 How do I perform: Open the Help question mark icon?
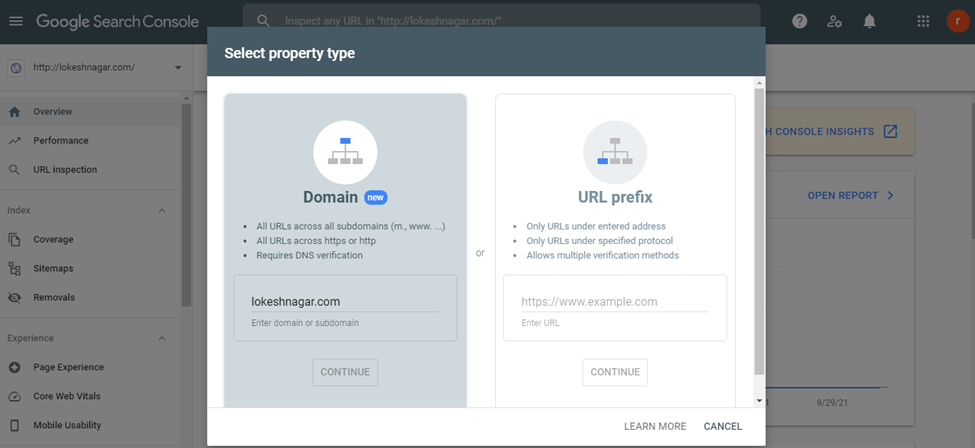800,21
